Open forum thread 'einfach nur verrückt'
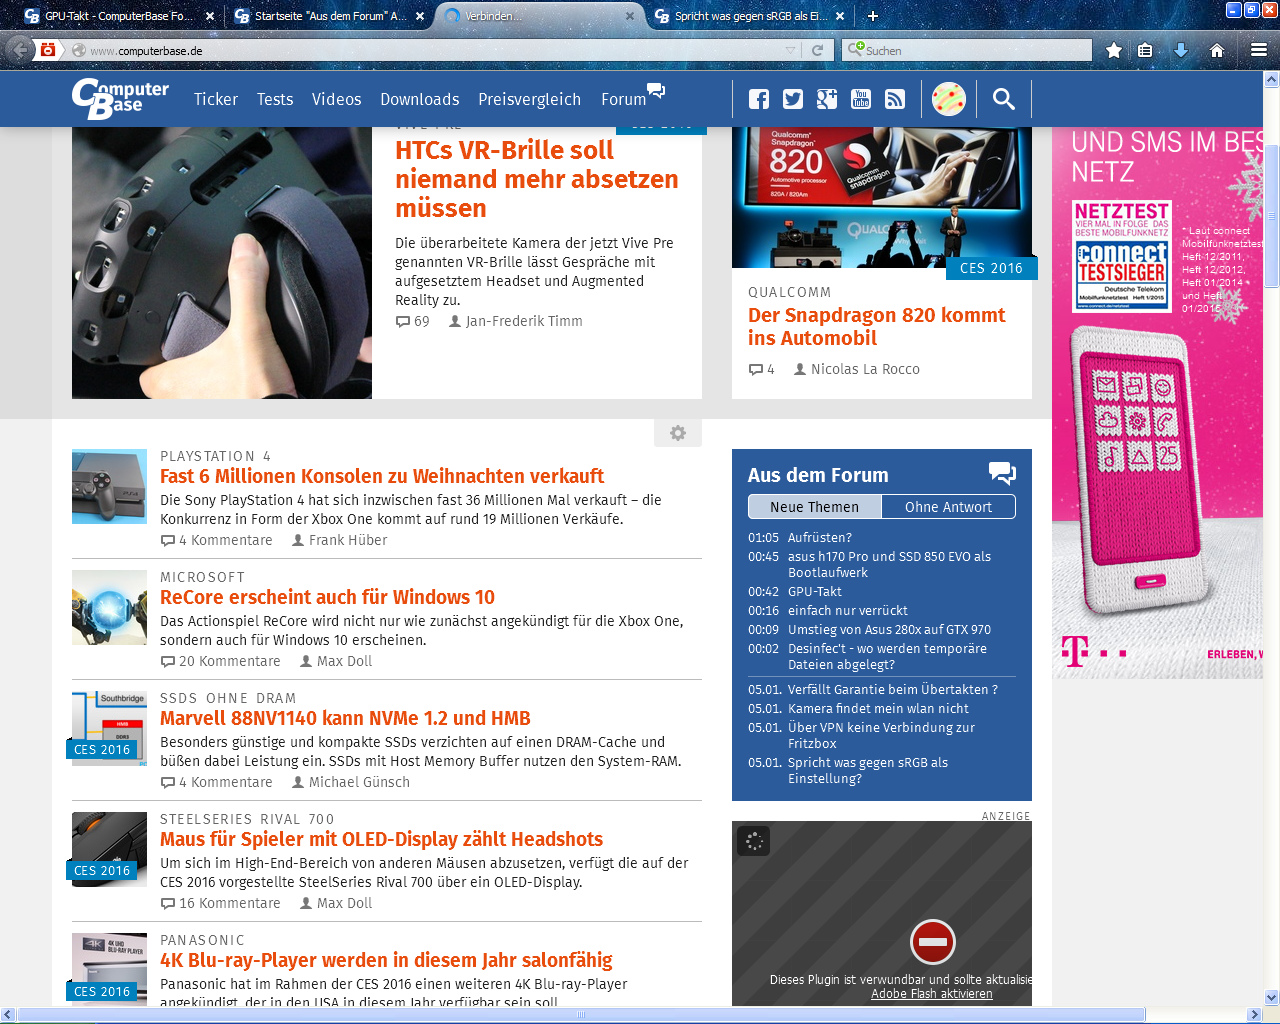This screenshot has height=1024, width=1280. pos(848,610)
